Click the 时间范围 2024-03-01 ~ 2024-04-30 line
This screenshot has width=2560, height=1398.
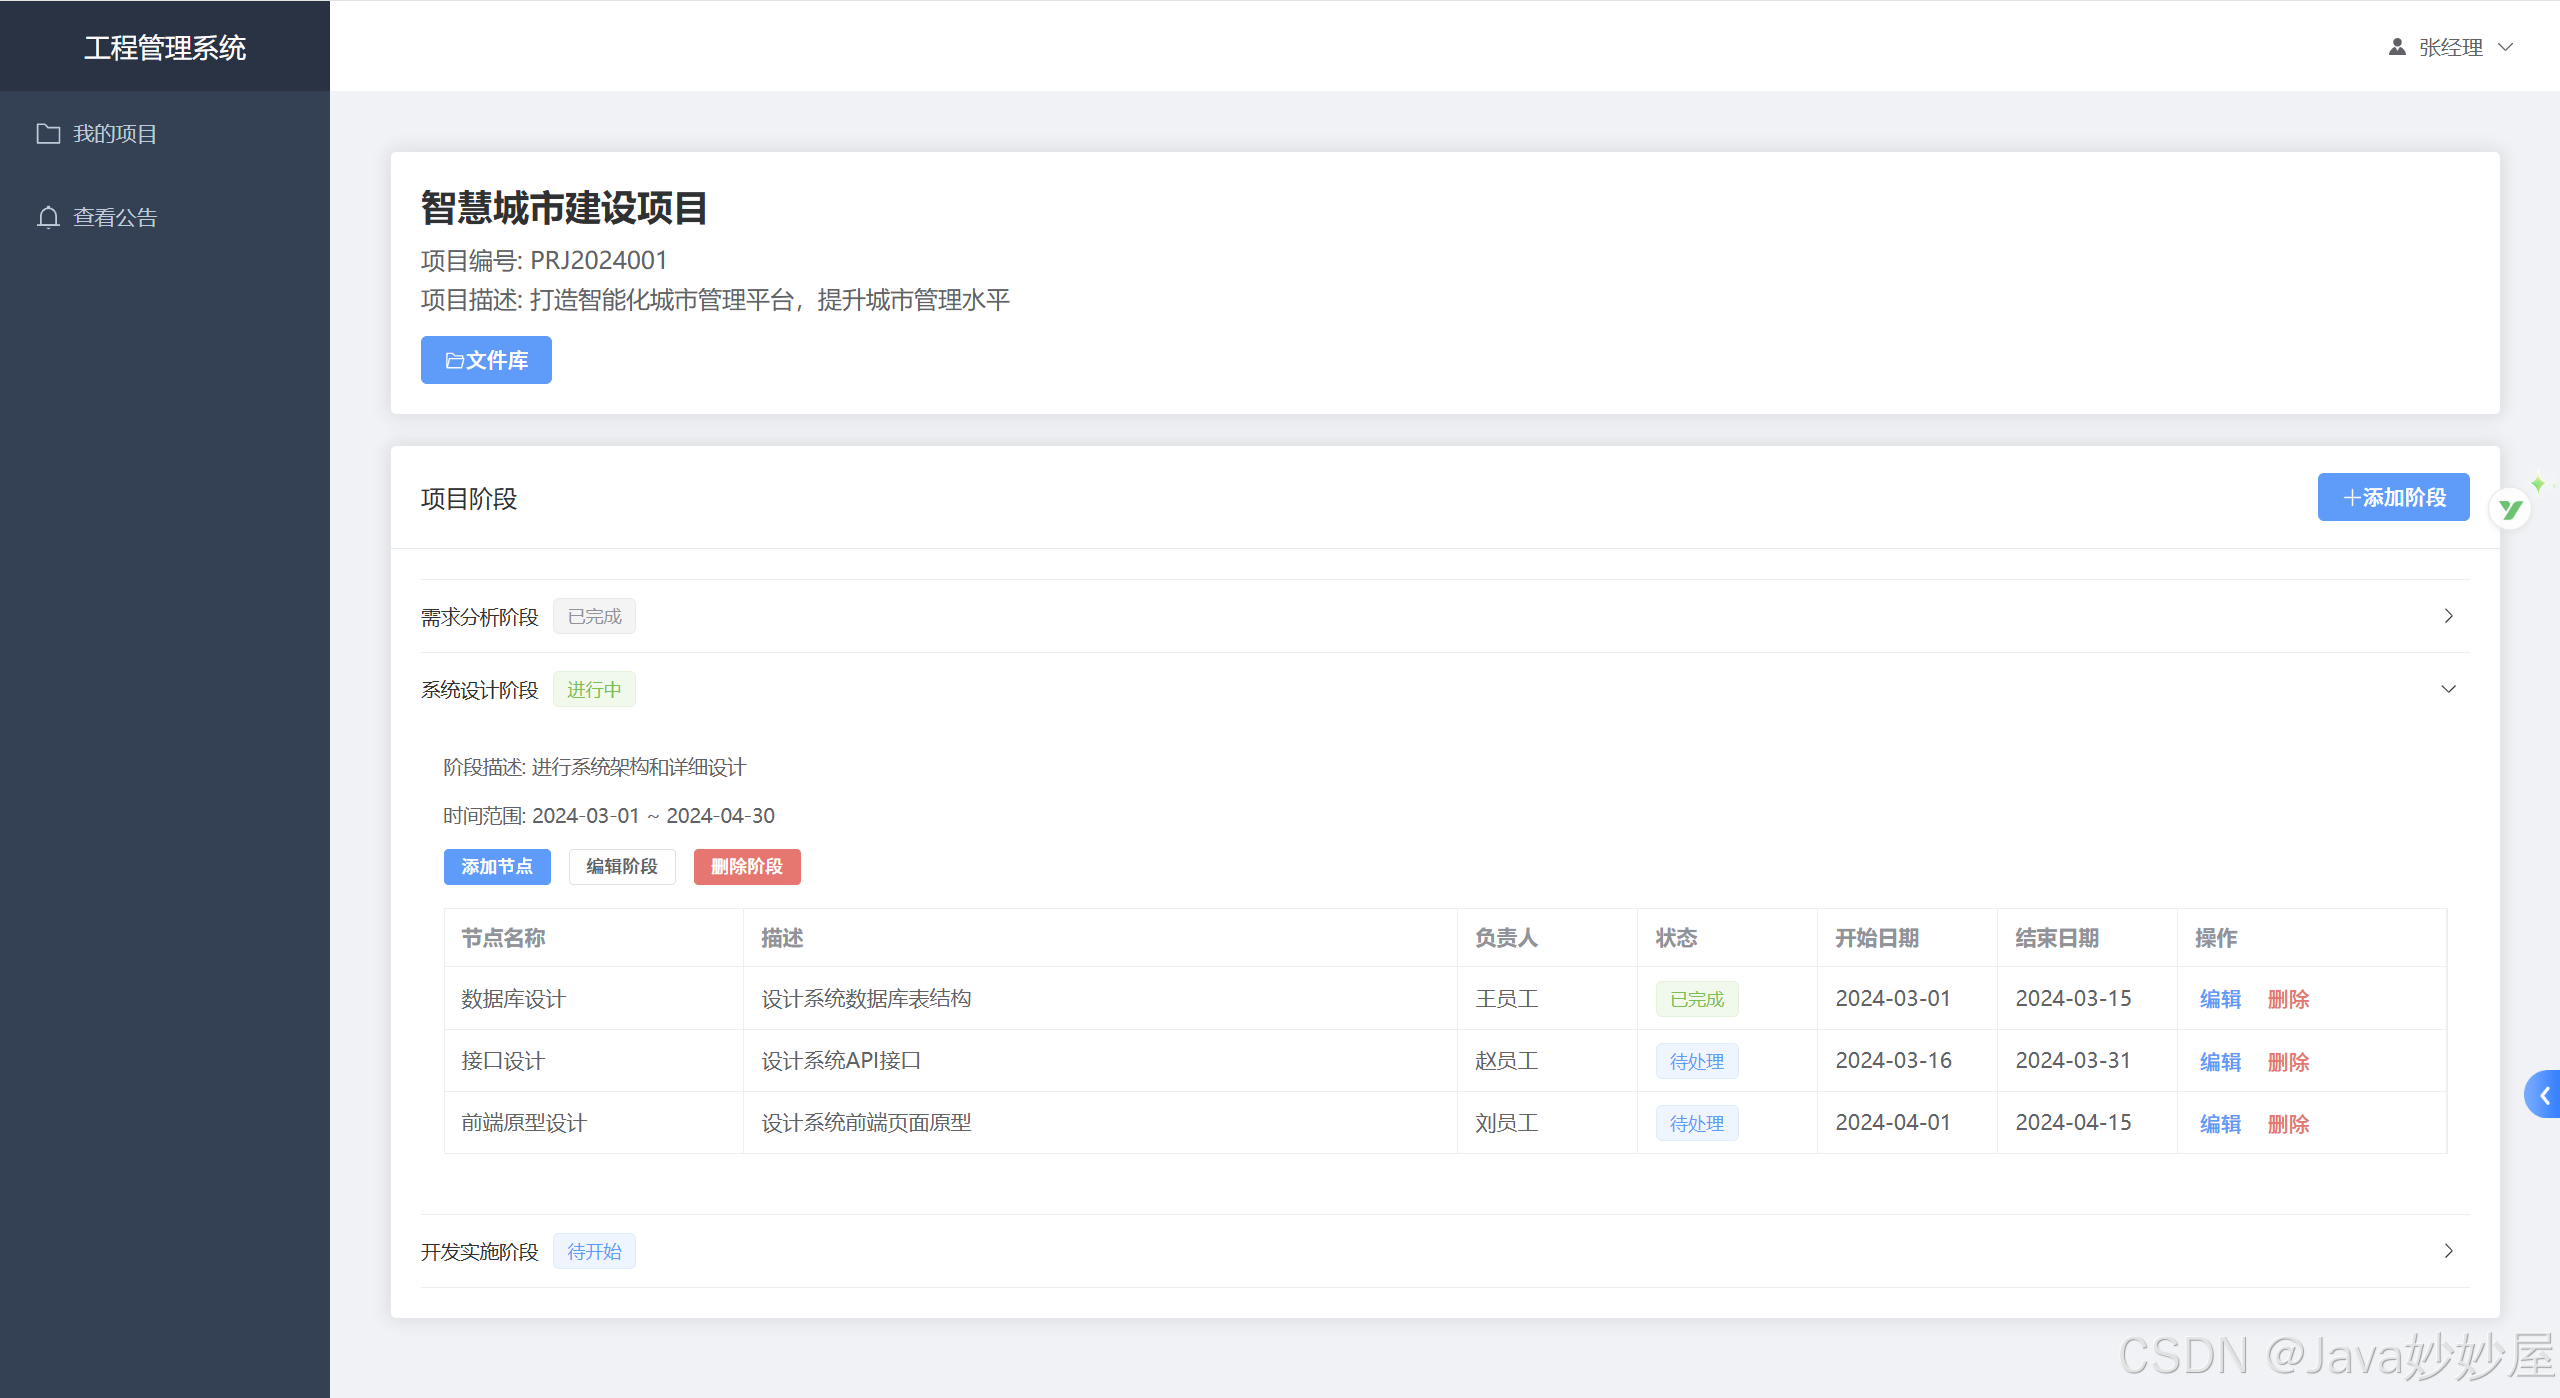coord(609,816)
